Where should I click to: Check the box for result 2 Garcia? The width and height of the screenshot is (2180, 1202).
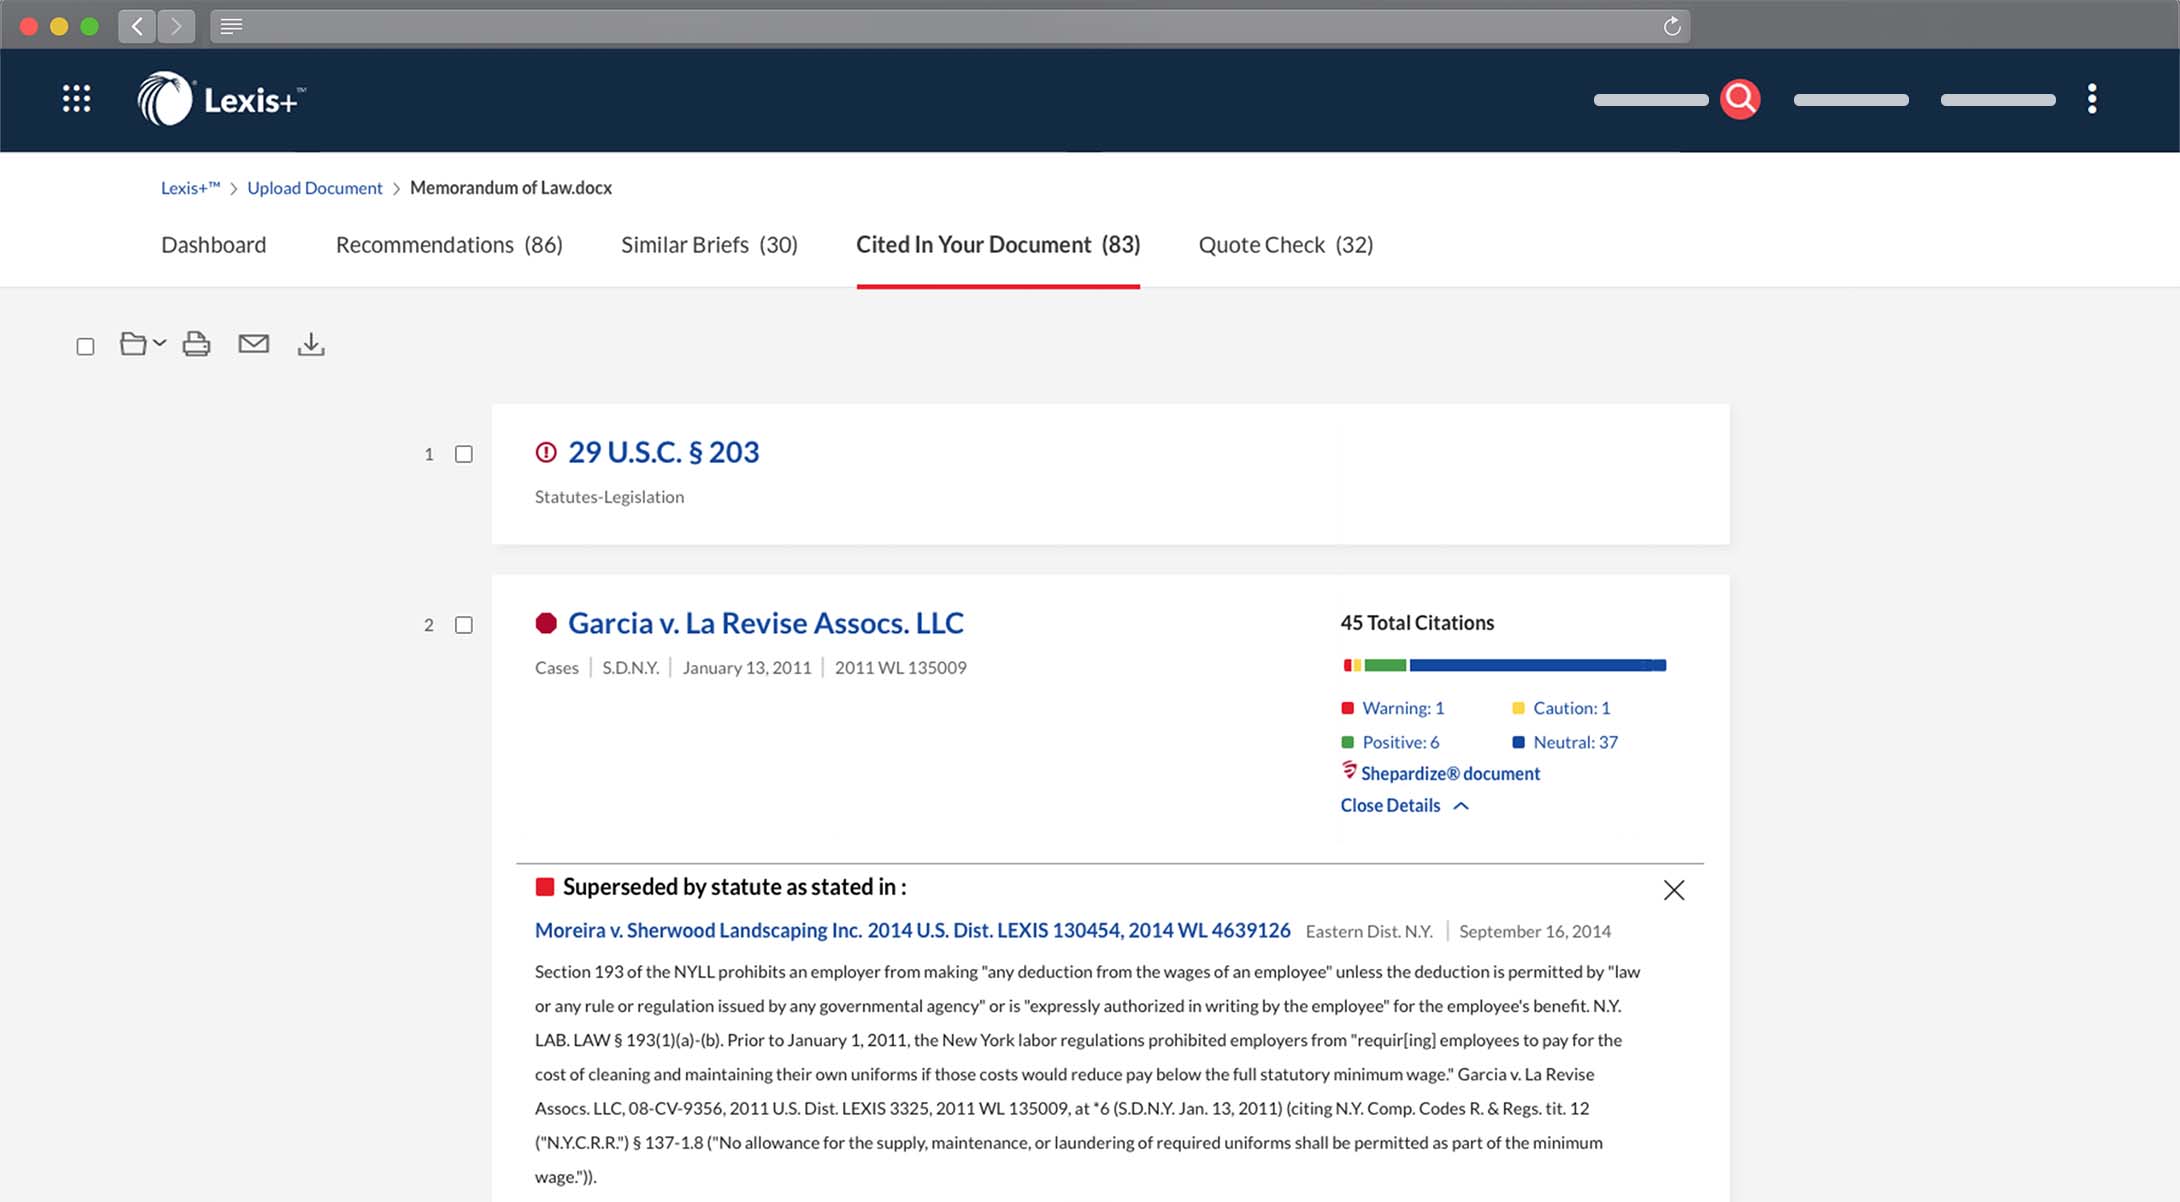click(x=464, y=625)
